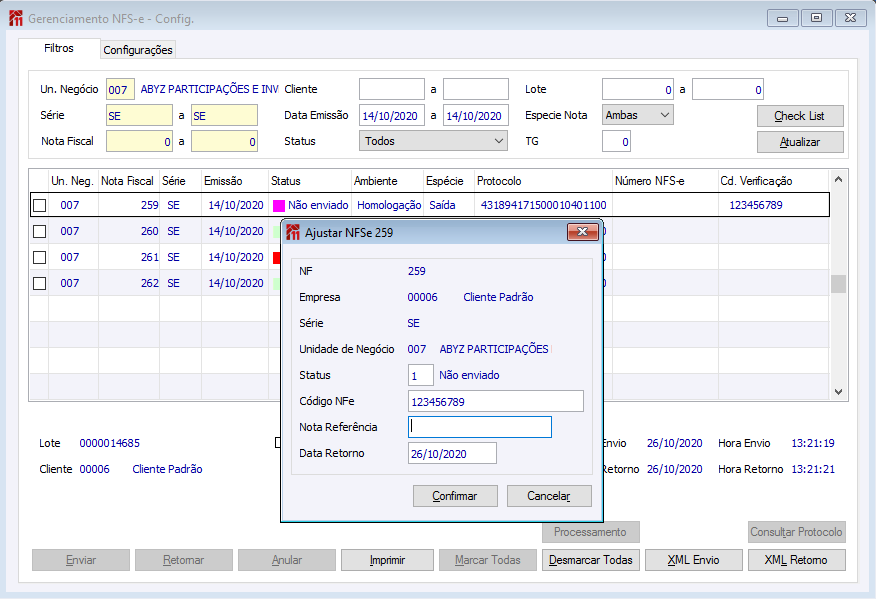This screenshot has width=876, height=599.
Task: Click the magenta status marker of nota 259
Action: [x=278, y=206]
